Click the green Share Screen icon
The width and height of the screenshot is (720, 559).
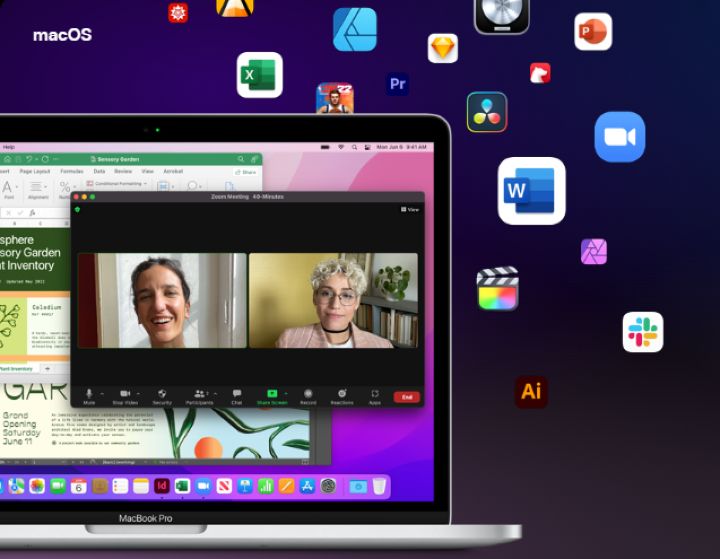[271, 394]
